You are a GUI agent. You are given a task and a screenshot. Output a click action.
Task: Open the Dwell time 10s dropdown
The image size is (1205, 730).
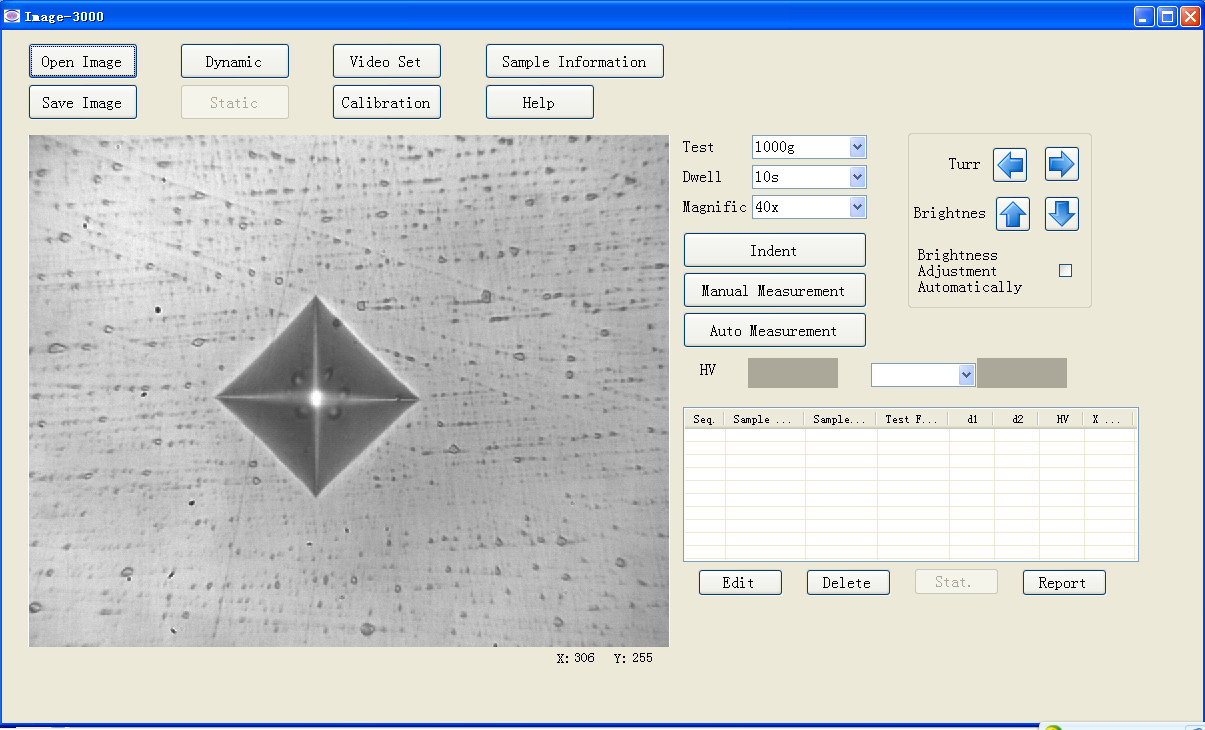[857, 177]
